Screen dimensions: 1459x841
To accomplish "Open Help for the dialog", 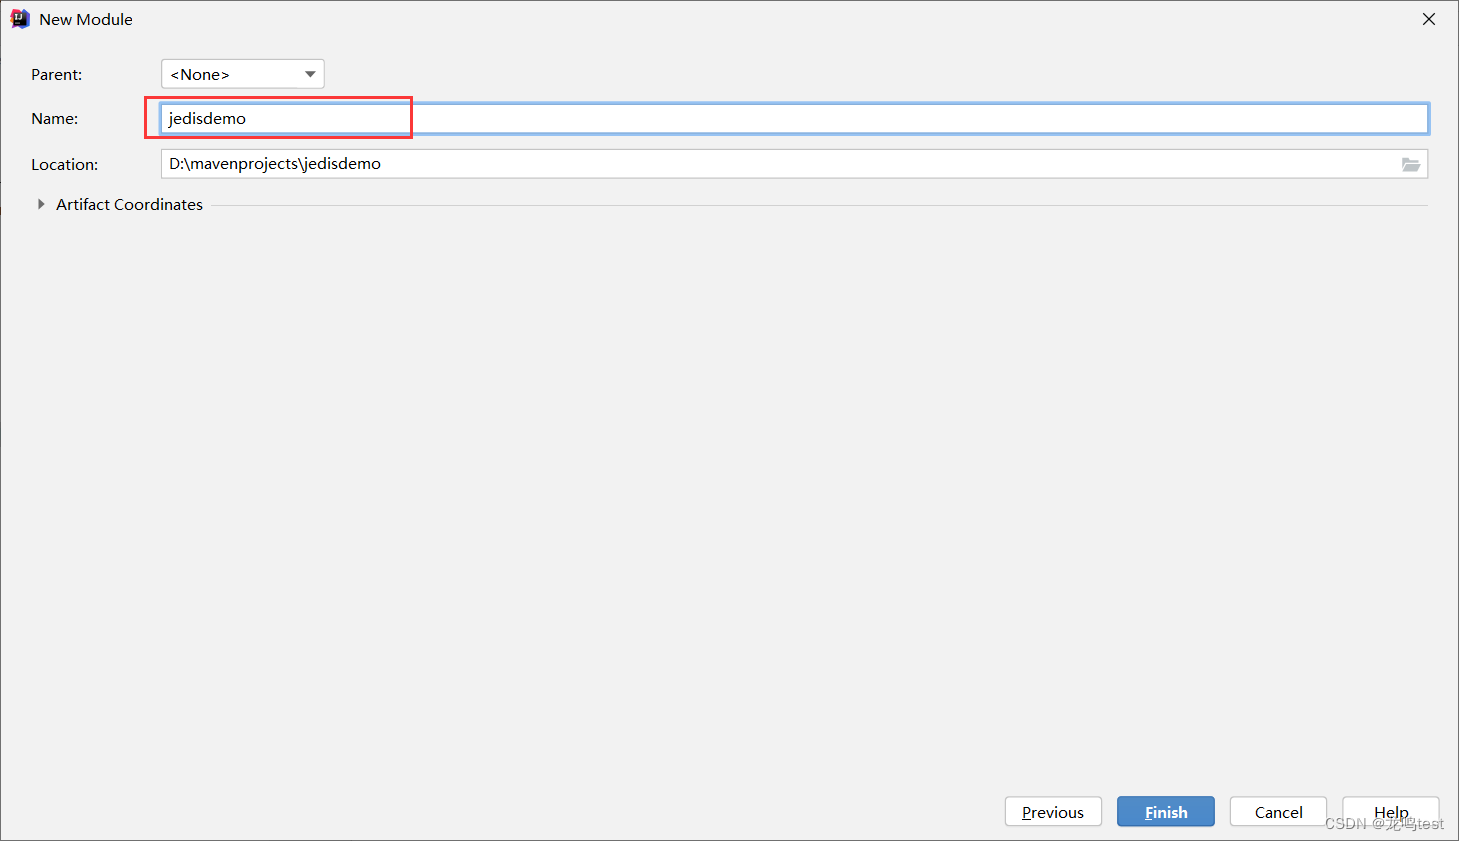I will [x=1391, y=812].
